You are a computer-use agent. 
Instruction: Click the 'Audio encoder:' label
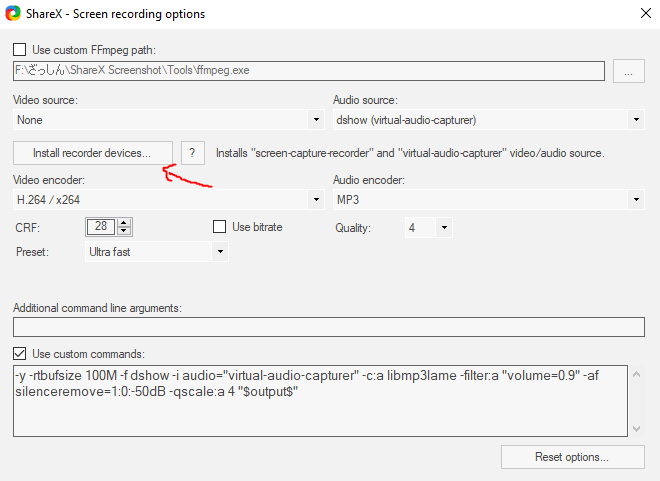coord(369,180)
